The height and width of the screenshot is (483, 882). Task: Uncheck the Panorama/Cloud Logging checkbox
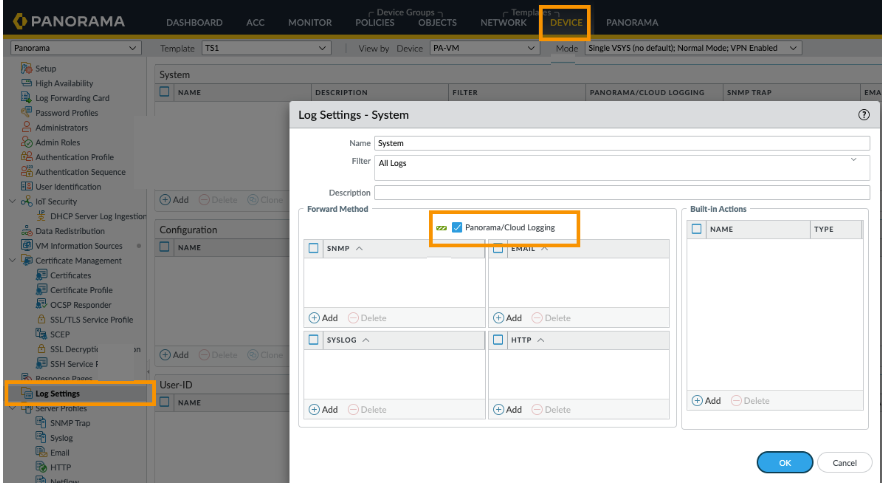coord(457,228)
